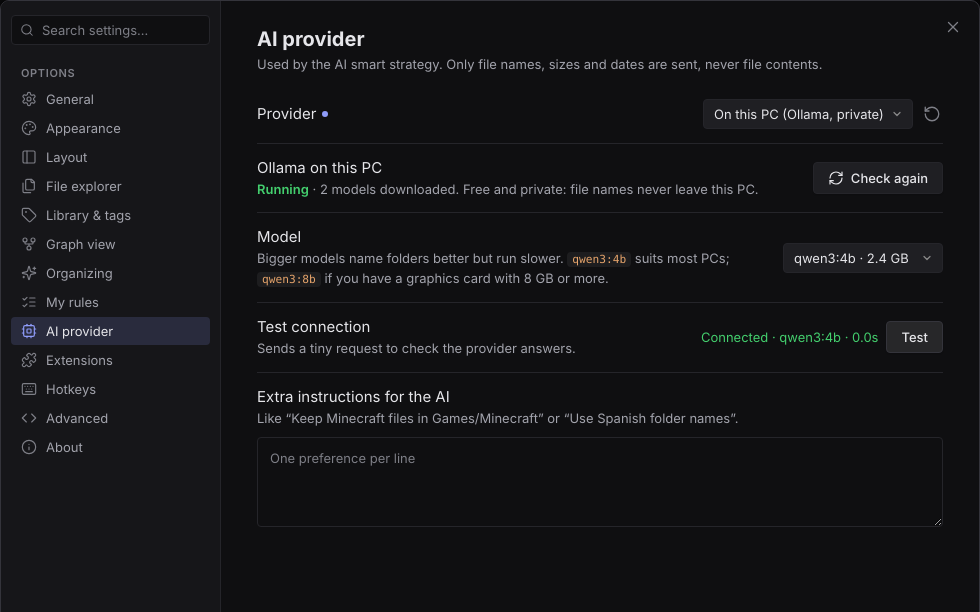Viewport: 980px width, 612px height.
Task: Go to My rules settings
Action: pyautogui.click(x=111, y=303)
